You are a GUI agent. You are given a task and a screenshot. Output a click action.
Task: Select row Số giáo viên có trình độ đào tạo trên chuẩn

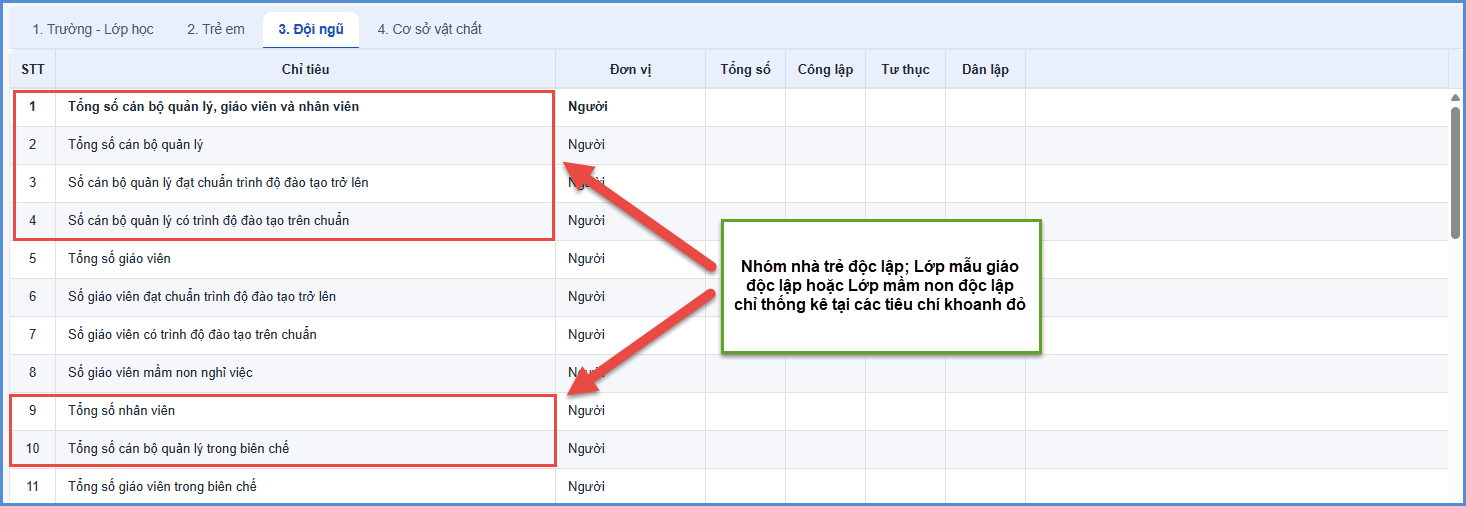point(730,335)
